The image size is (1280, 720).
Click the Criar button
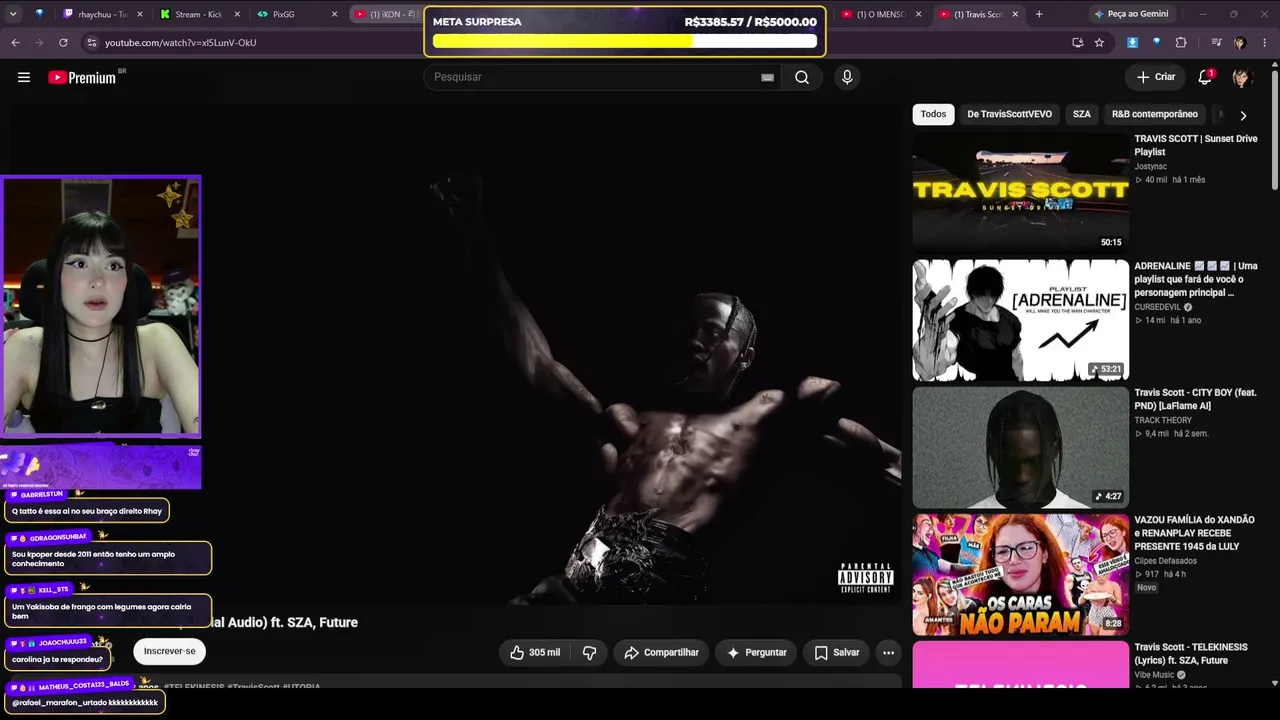(x=1156, y=77)
